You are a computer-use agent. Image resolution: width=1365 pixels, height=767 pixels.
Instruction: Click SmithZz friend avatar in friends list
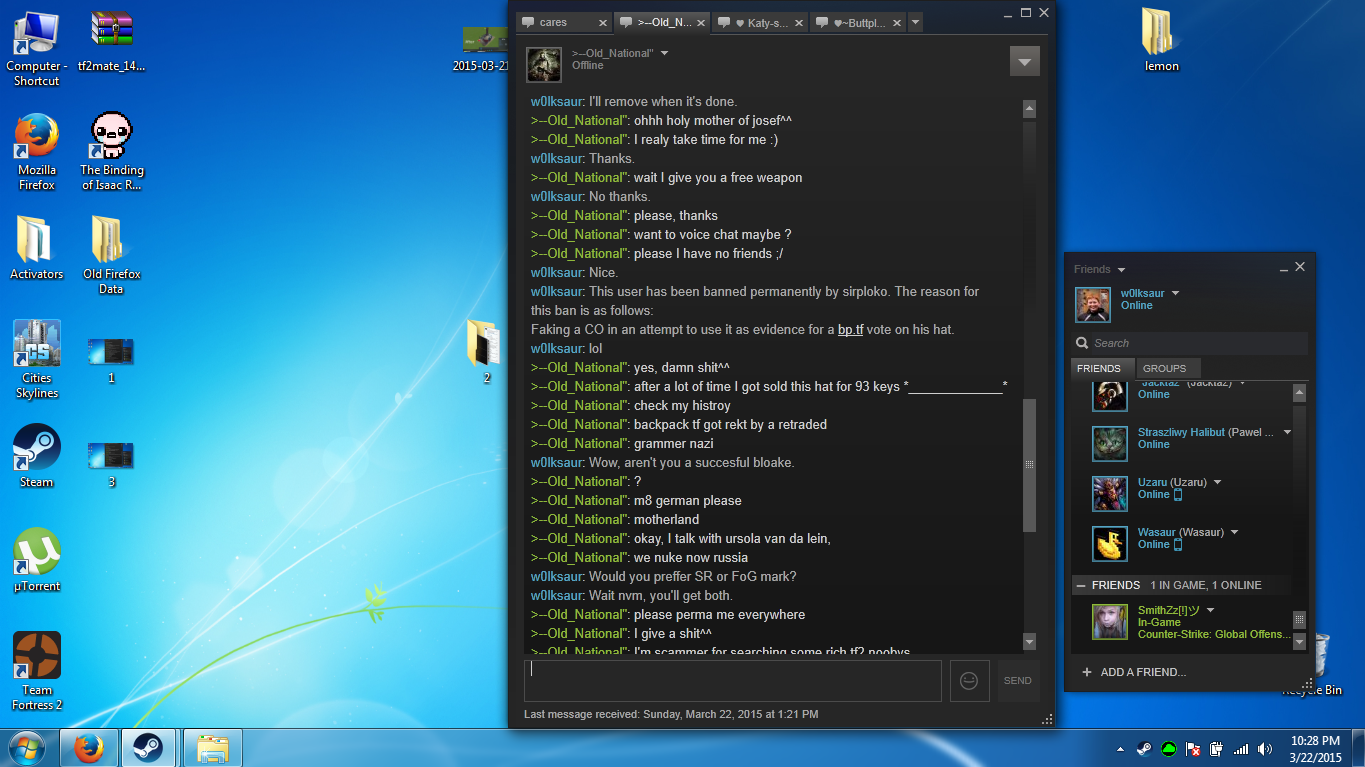[x=1110, y=622]
